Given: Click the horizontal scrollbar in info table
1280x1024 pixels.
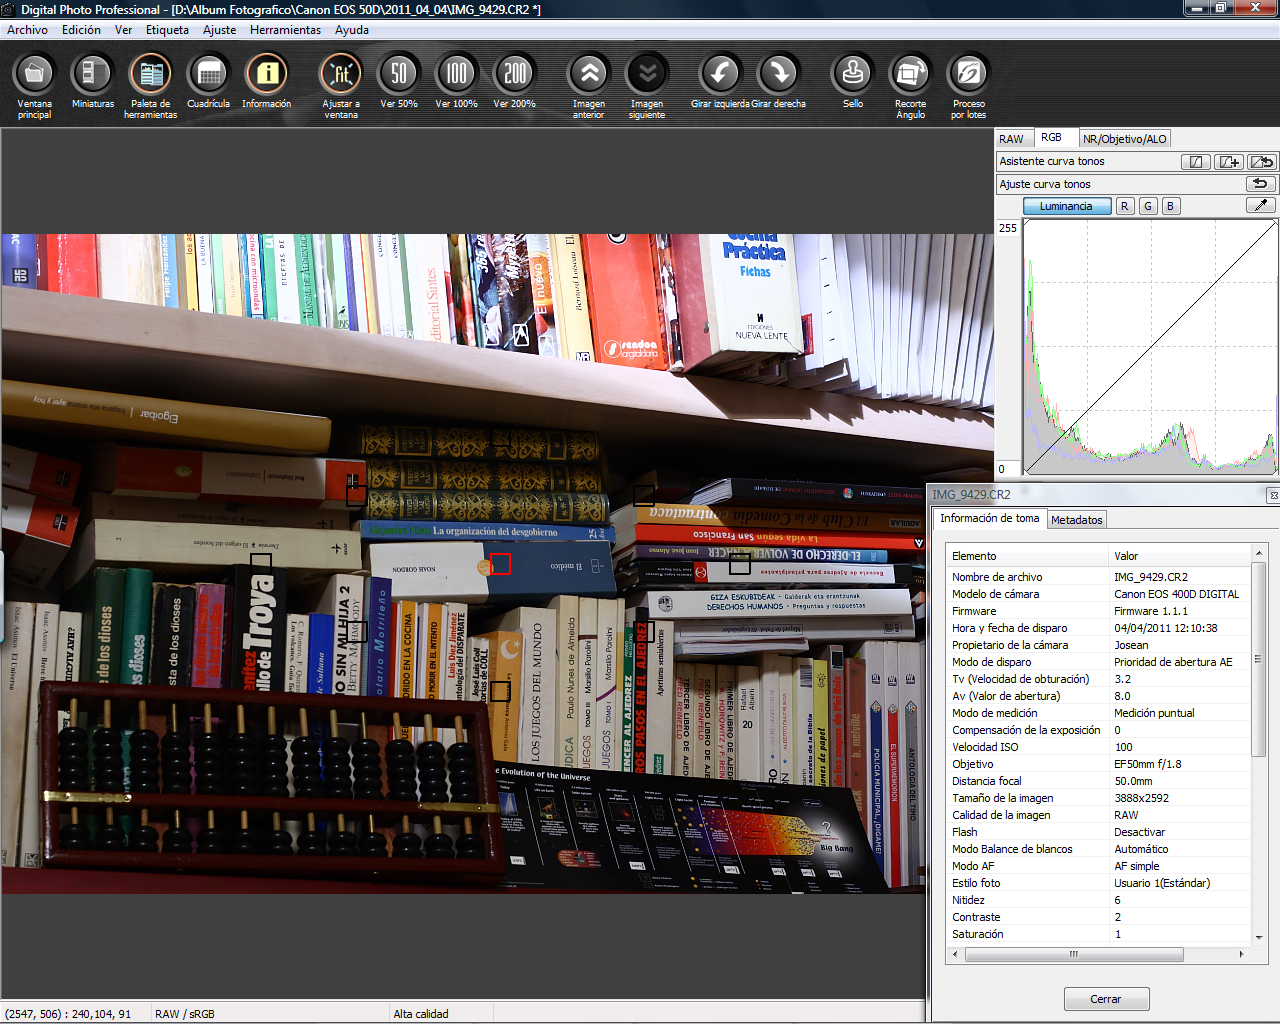Looking at the screenshot, I should (1074, 955).
